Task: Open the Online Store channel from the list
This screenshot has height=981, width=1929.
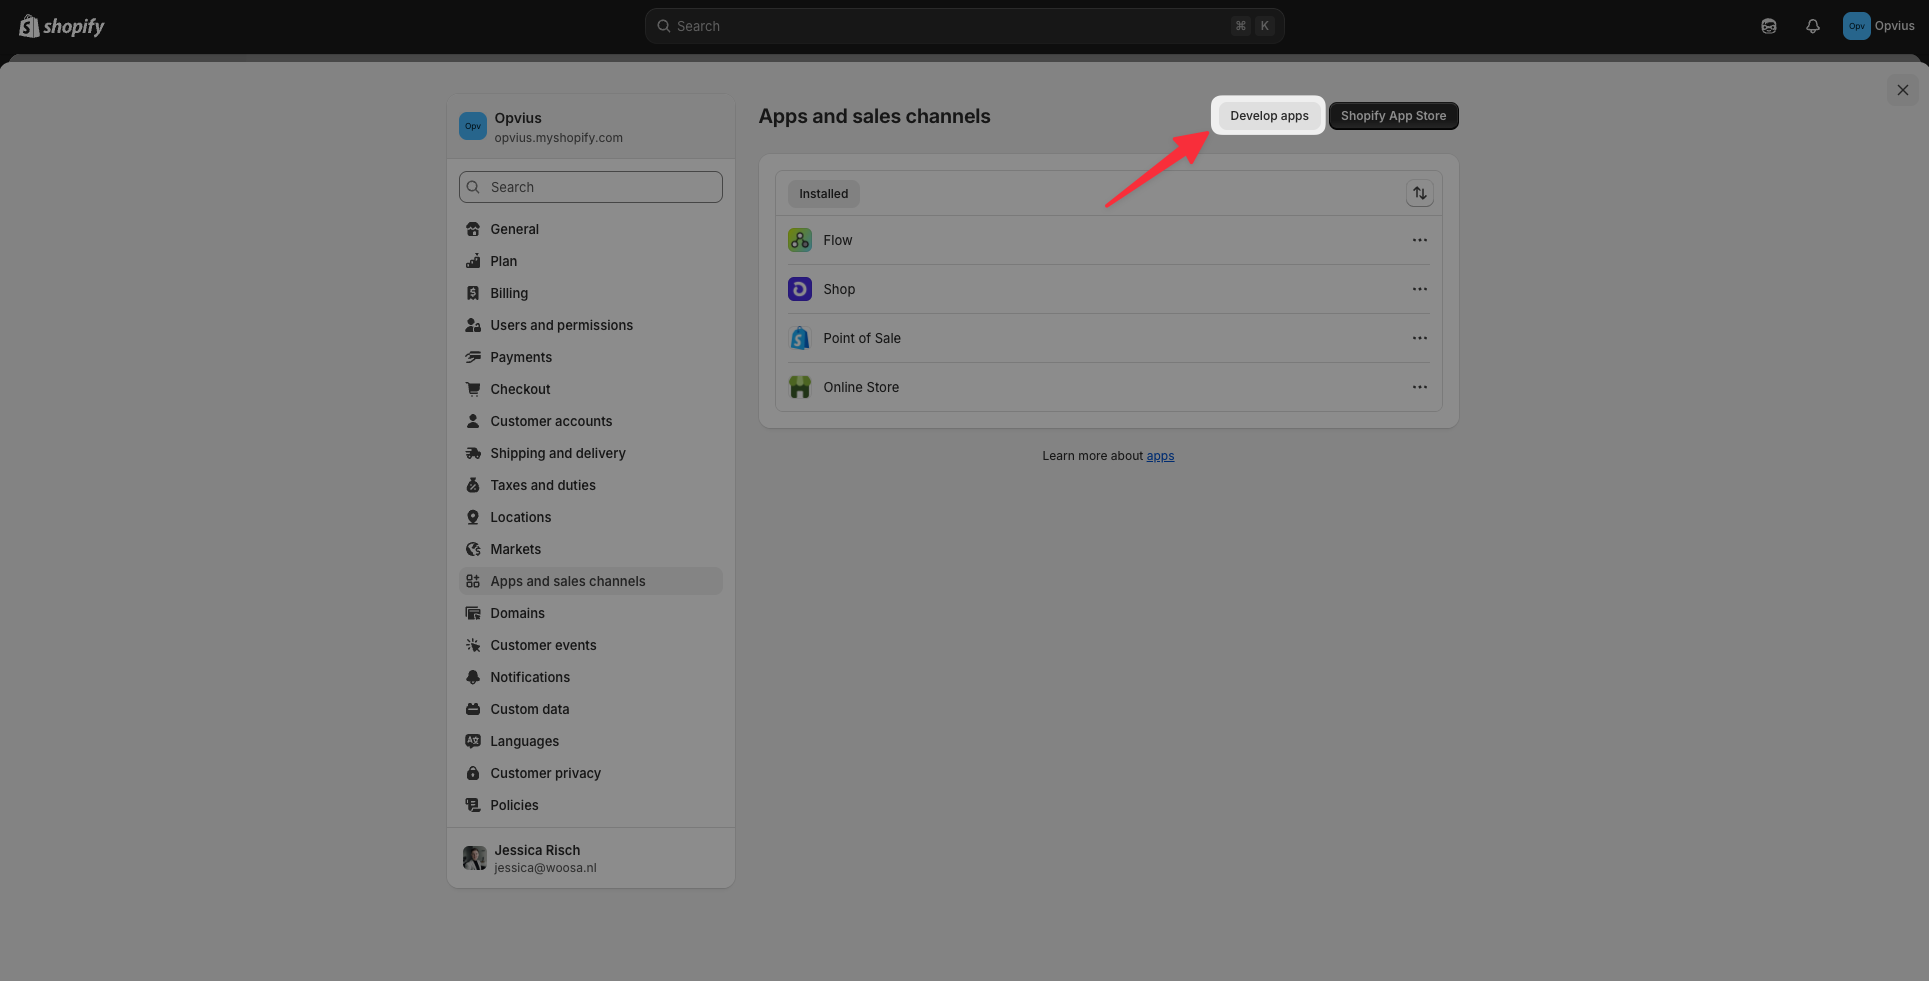Action: point(1109,387)
